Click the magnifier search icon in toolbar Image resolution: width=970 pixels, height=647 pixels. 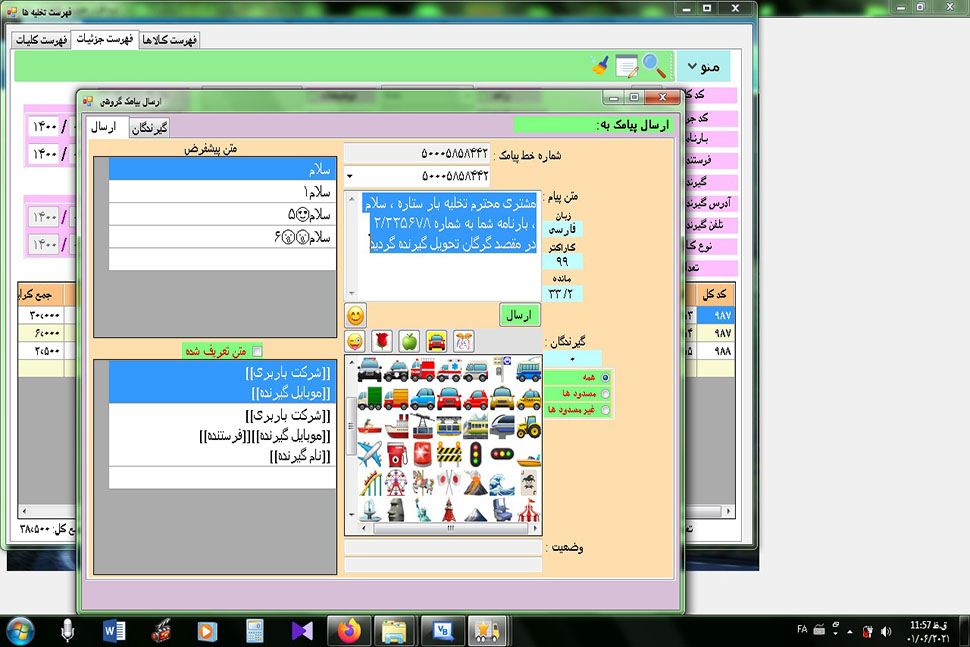[x=654, y=66]
